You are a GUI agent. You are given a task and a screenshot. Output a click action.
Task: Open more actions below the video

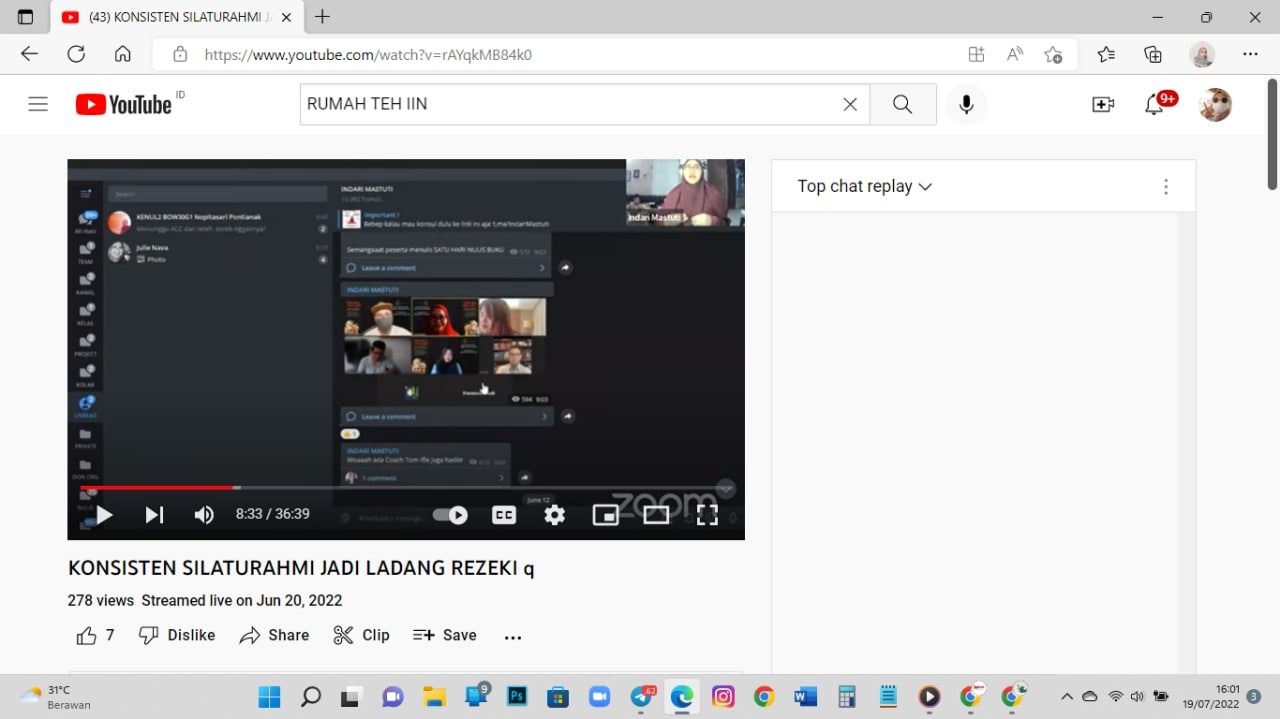point(513,636)
